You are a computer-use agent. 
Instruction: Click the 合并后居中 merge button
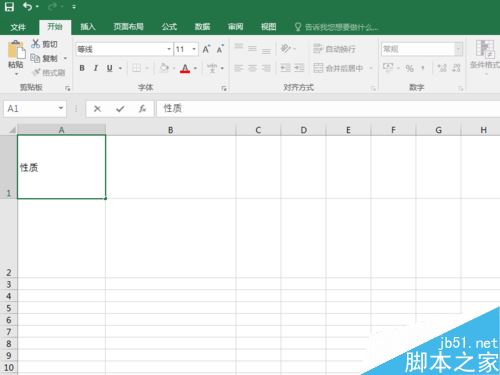(338, 68)
